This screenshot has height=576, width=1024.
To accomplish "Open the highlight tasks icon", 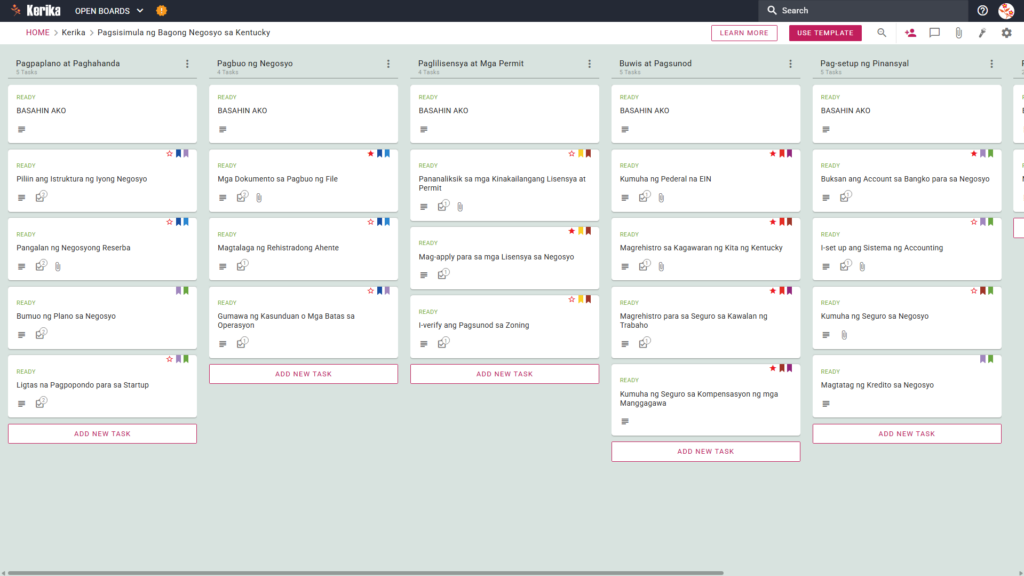I will click(982, 33).
